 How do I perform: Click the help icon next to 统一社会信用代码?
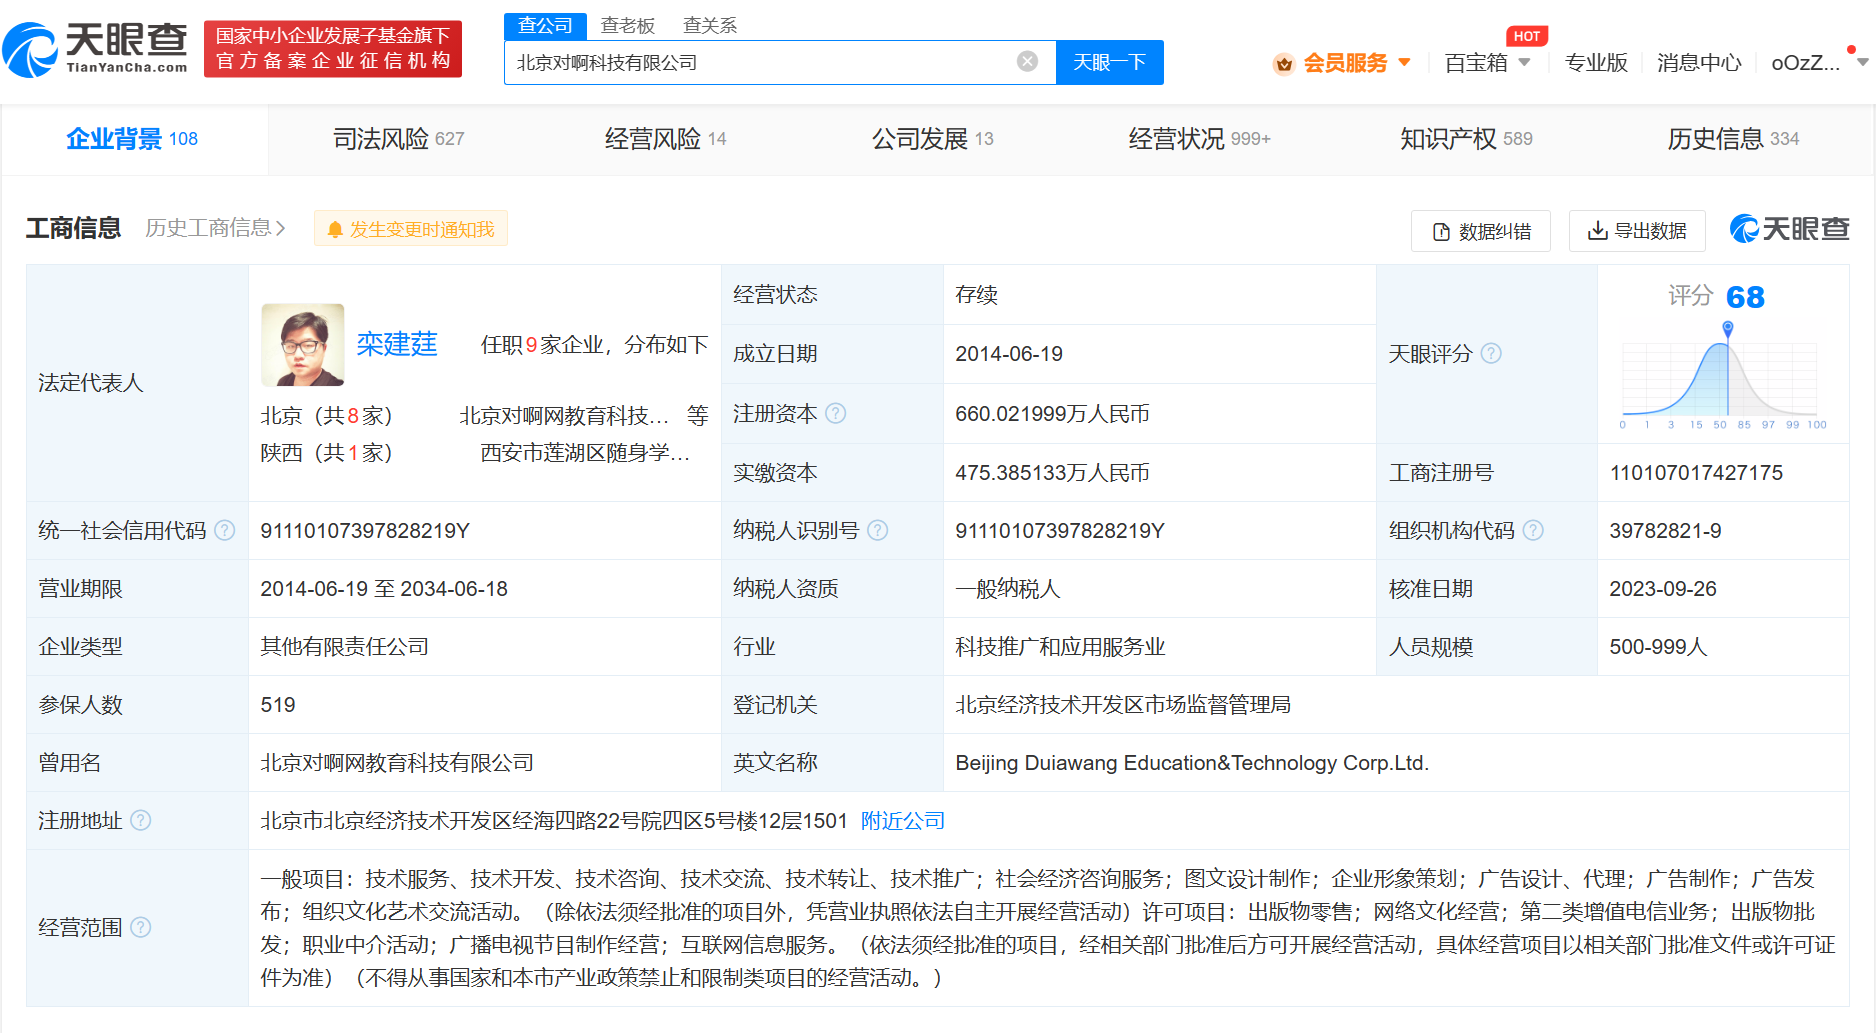[x=224, y=531]
